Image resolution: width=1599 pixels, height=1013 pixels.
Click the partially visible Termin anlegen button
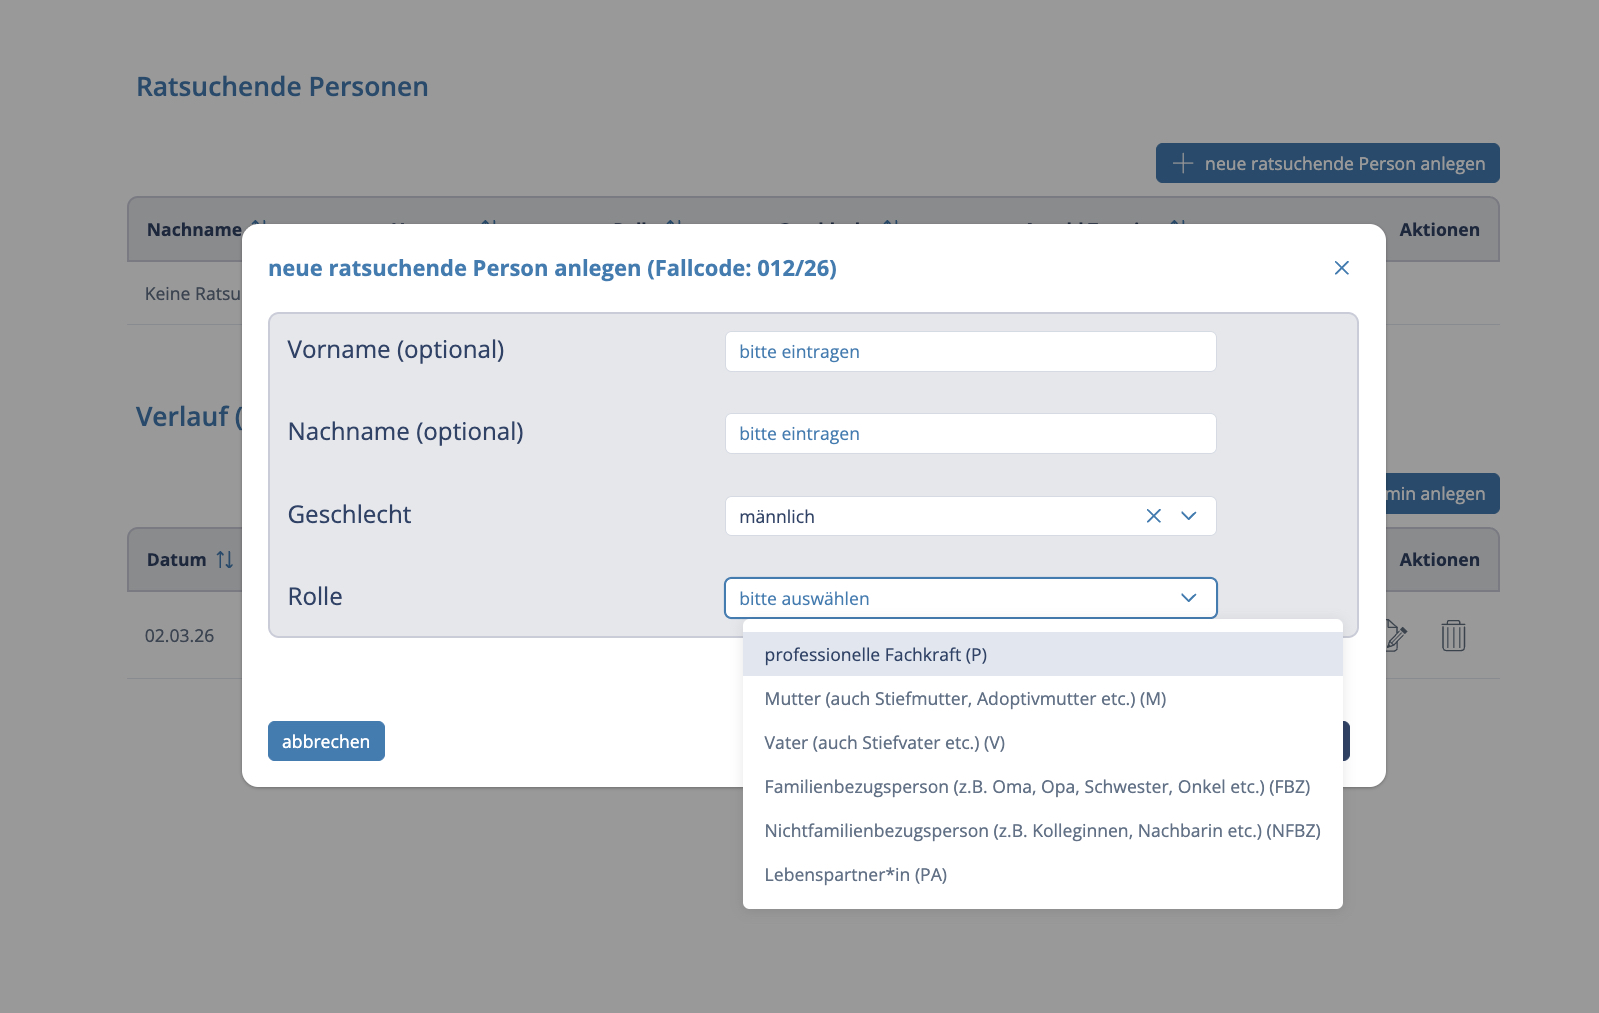coord(1441,494)
